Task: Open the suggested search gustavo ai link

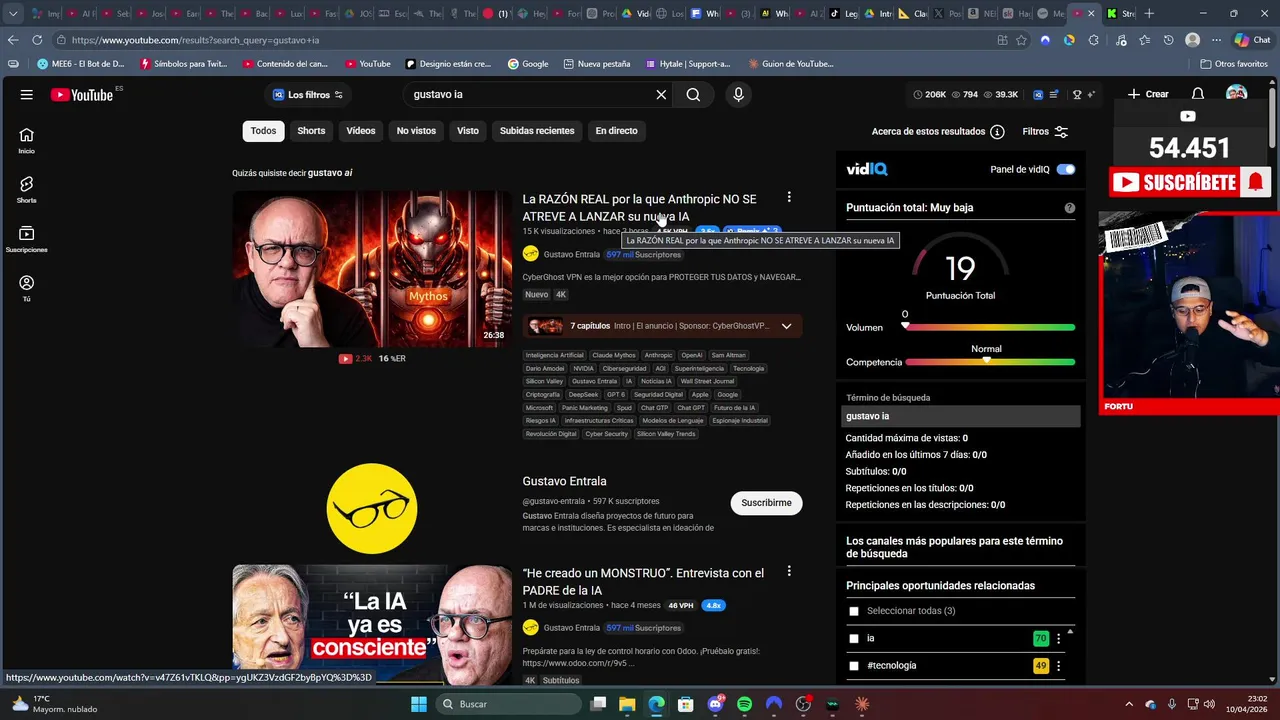Action: coord(330,173)
